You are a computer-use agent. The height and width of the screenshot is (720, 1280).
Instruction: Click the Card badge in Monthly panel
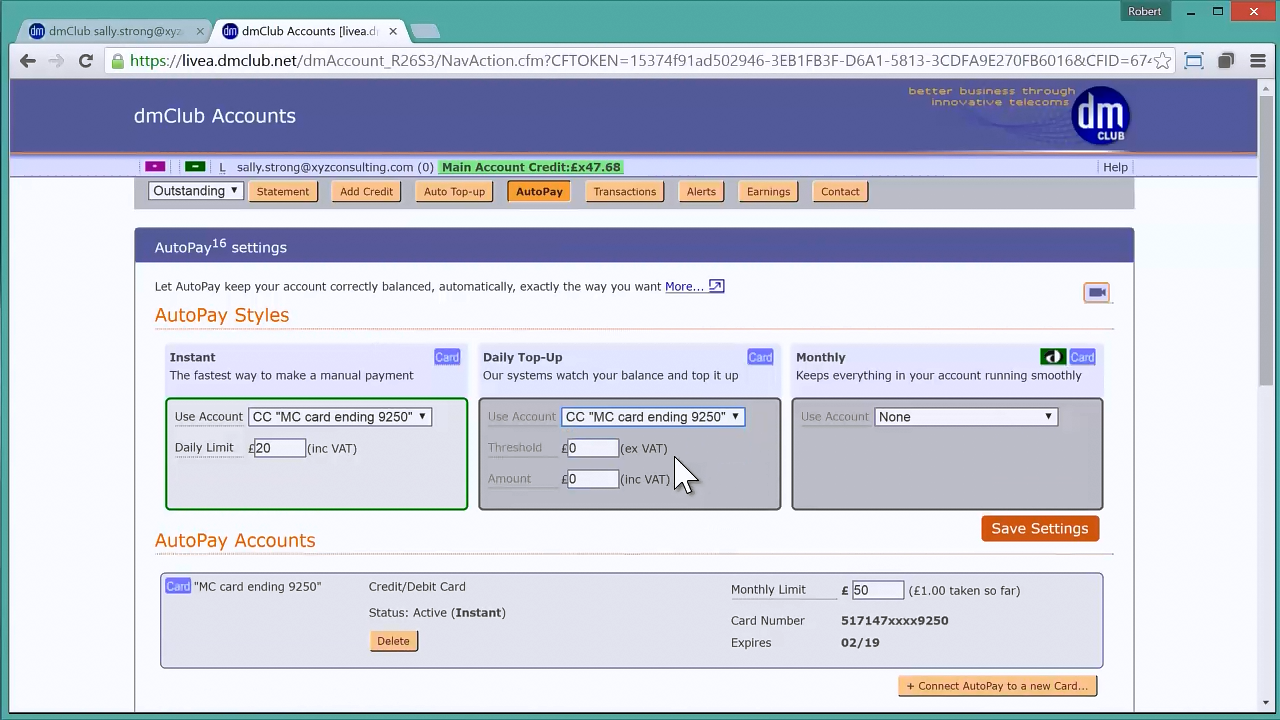[1082, 357]
